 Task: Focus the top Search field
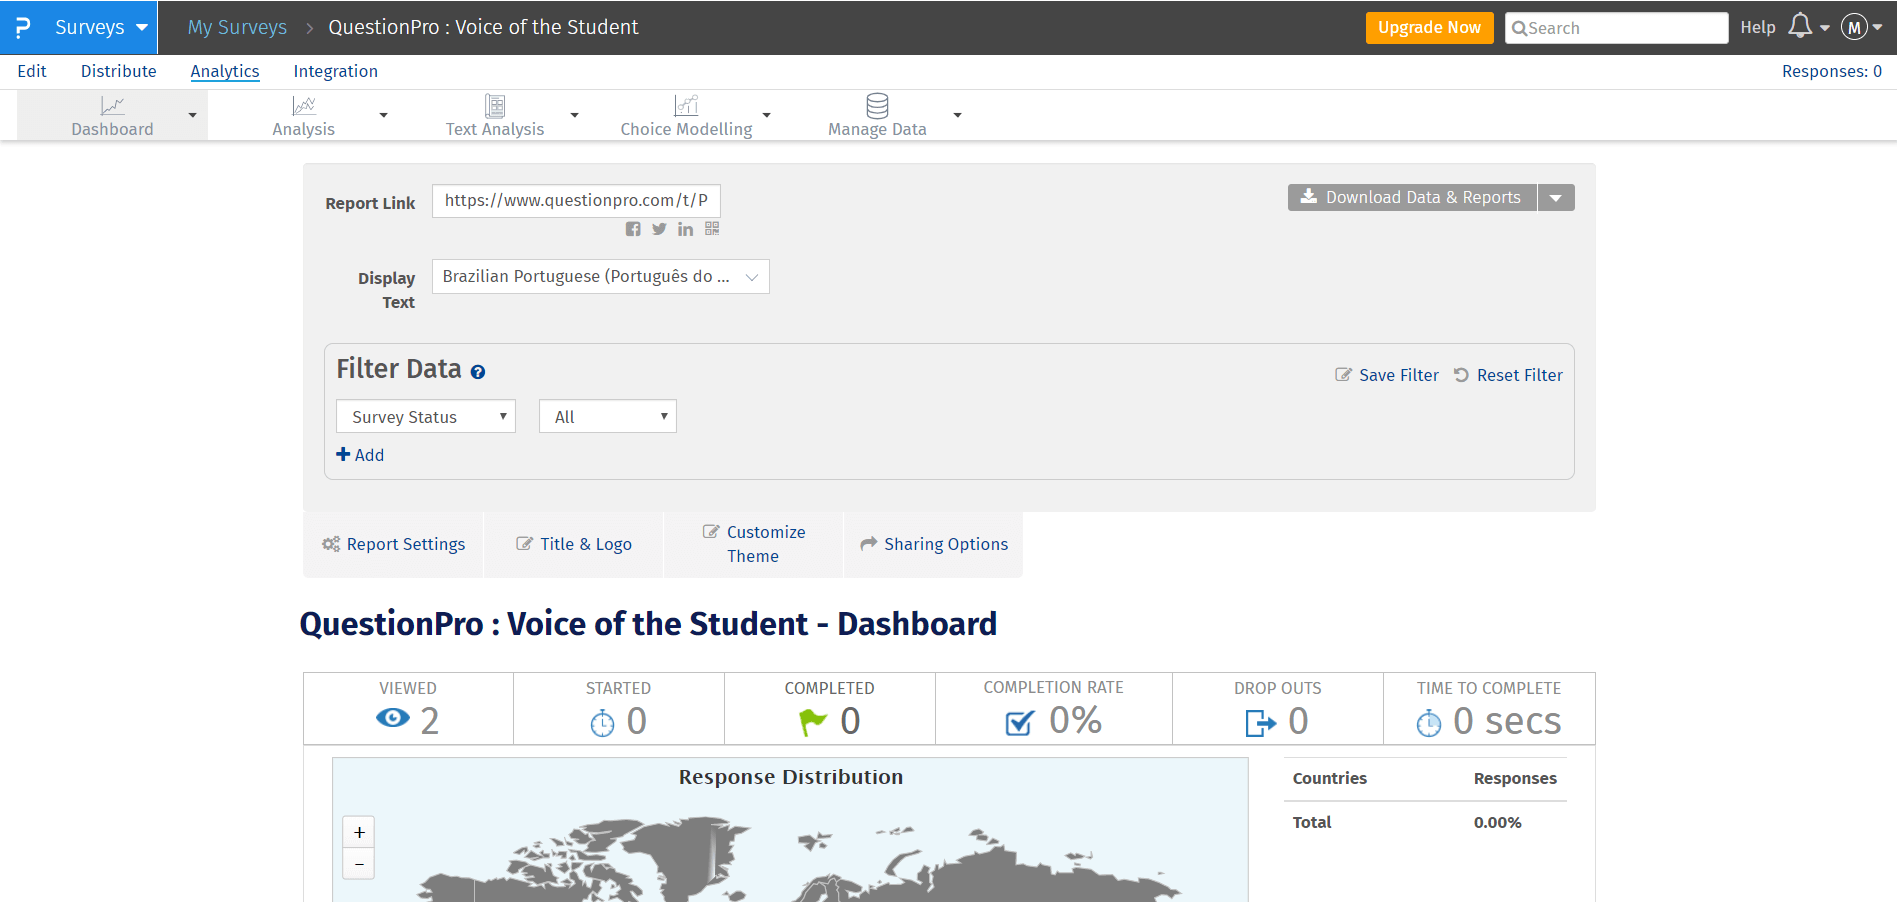1616,28
